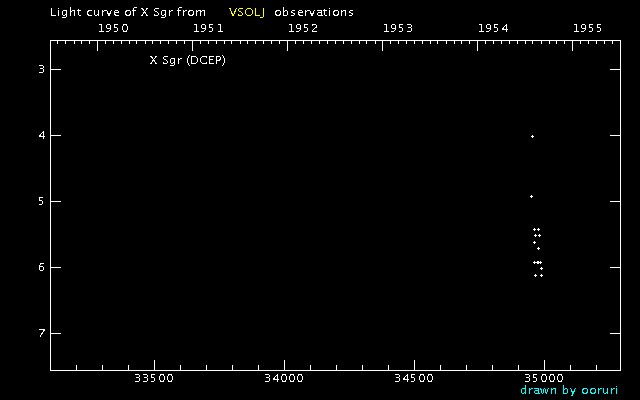Screen dimensions: 640x400
Task: Select the 35000 Julian date axis label
Action: 544,379
